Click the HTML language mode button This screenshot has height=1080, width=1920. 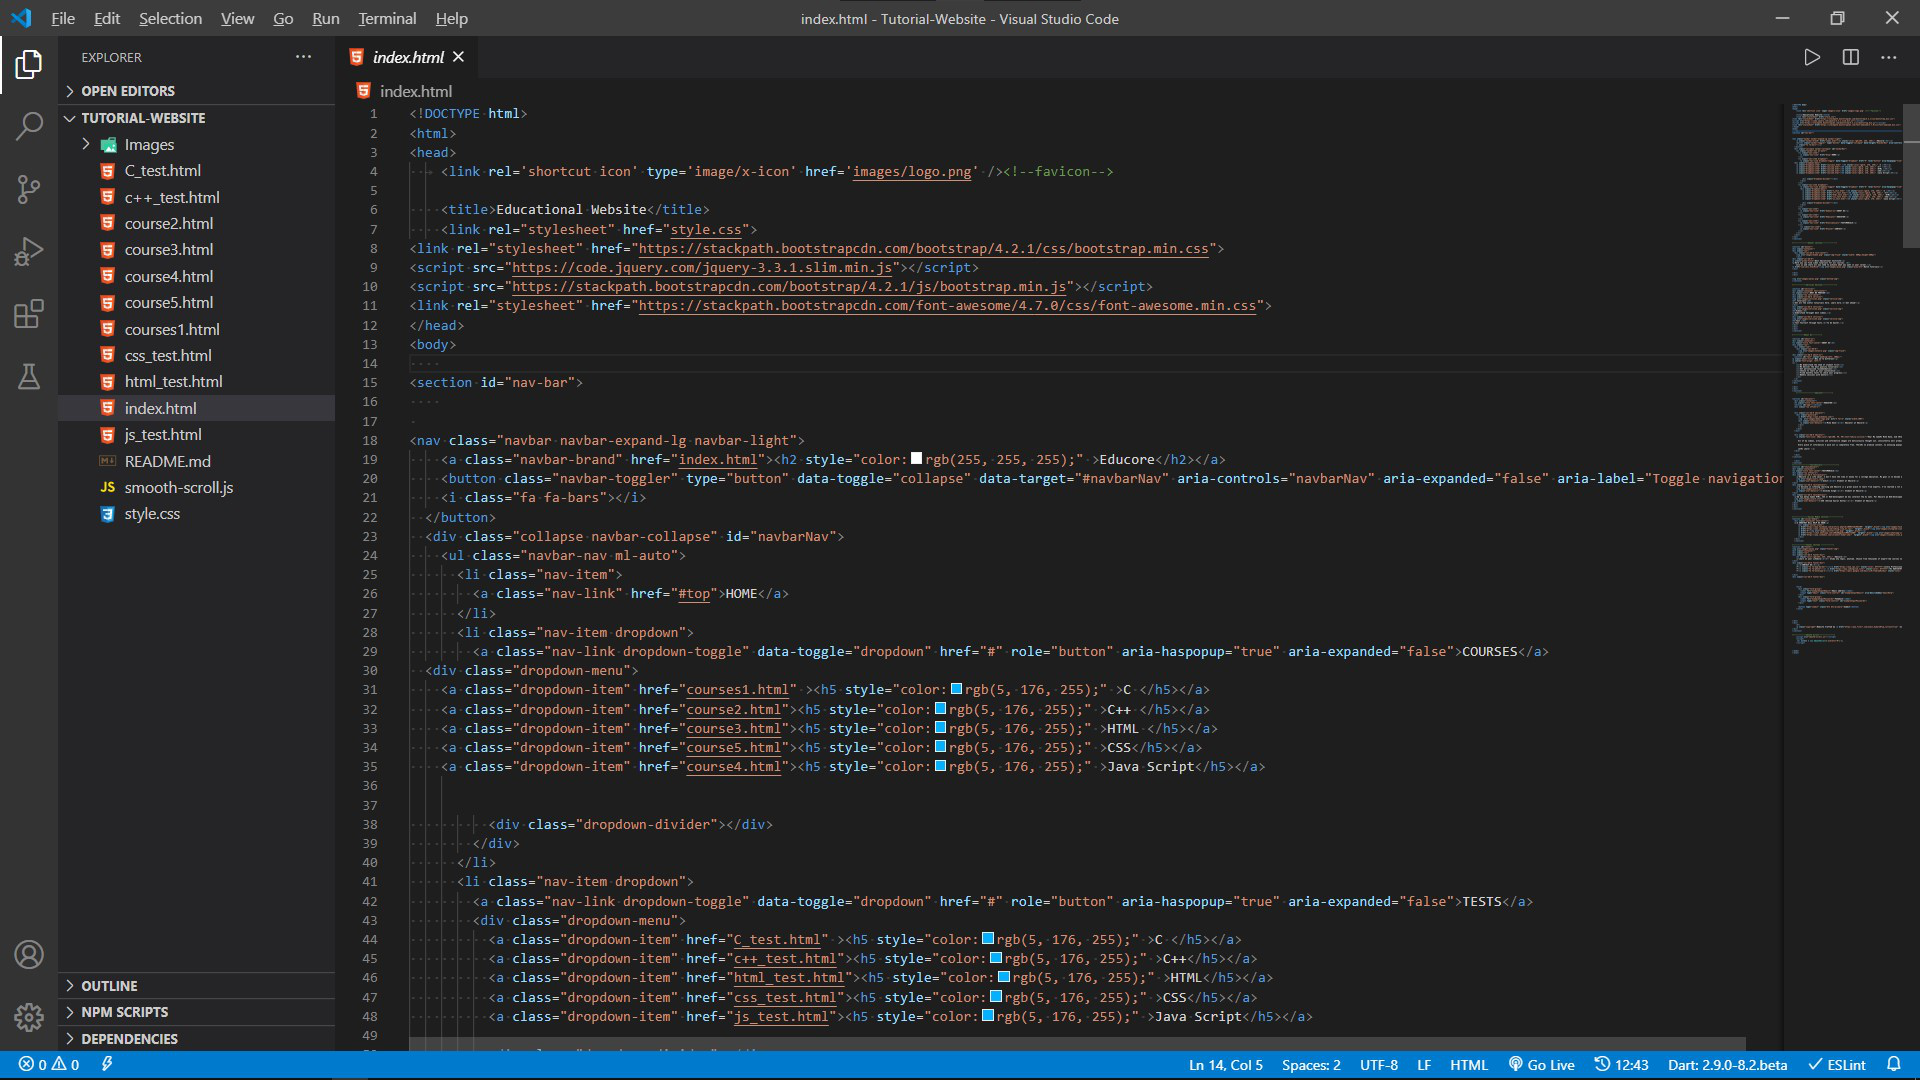1468,1065
